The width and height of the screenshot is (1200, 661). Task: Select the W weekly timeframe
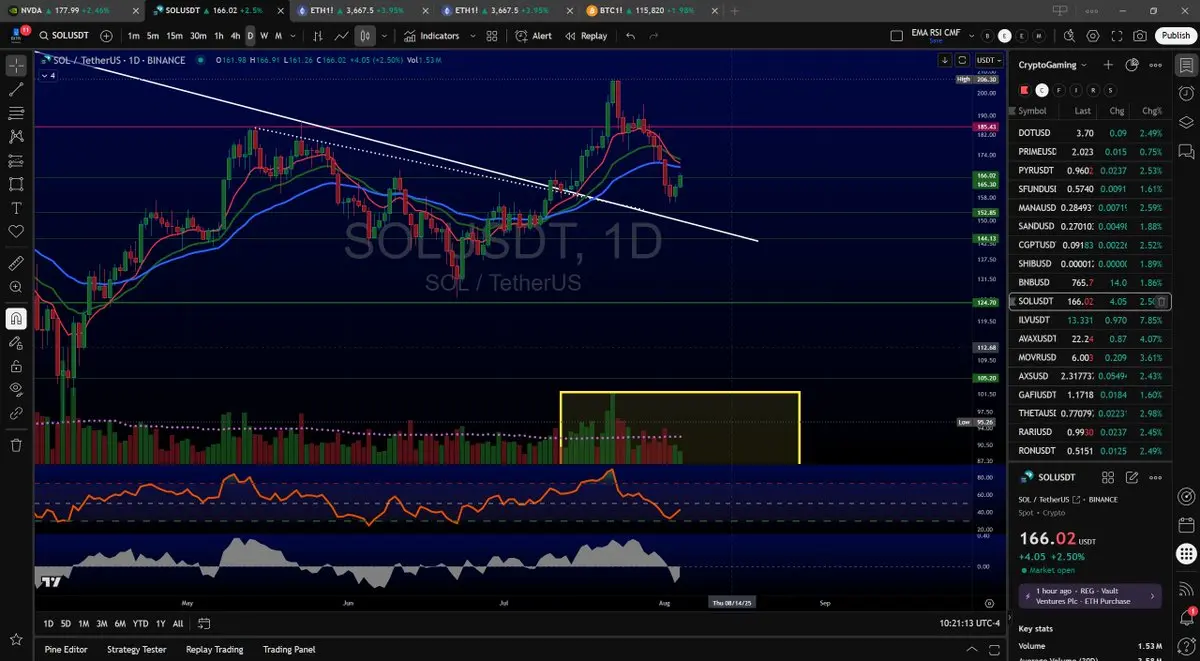click(264, 36)
